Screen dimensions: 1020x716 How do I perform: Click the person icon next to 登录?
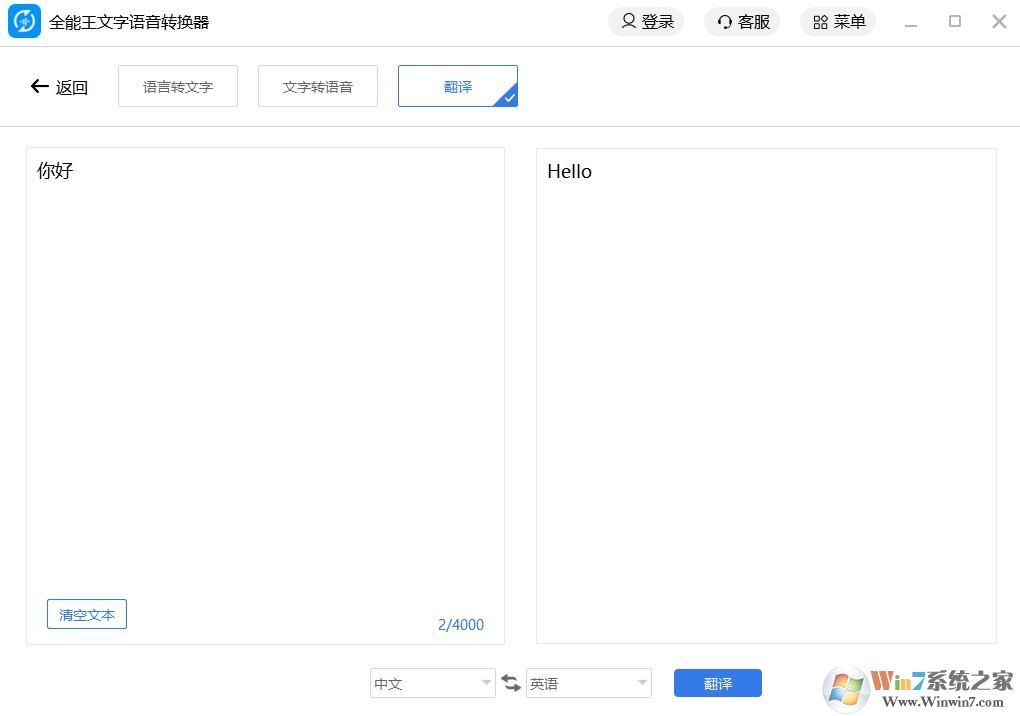pyautogui.click(x=628, y=21)
